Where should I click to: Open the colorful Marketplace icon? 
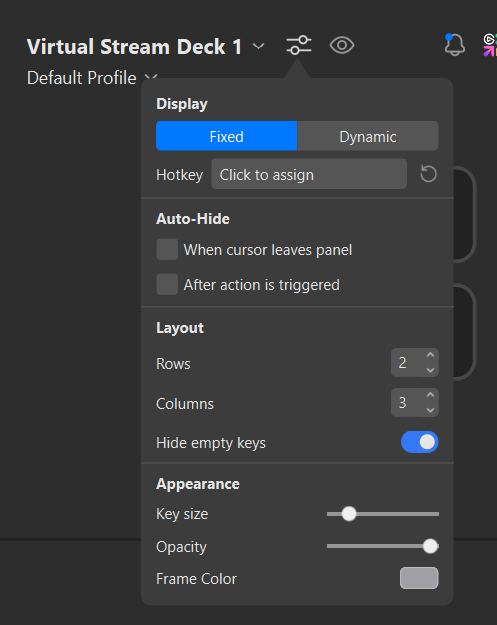490,45
